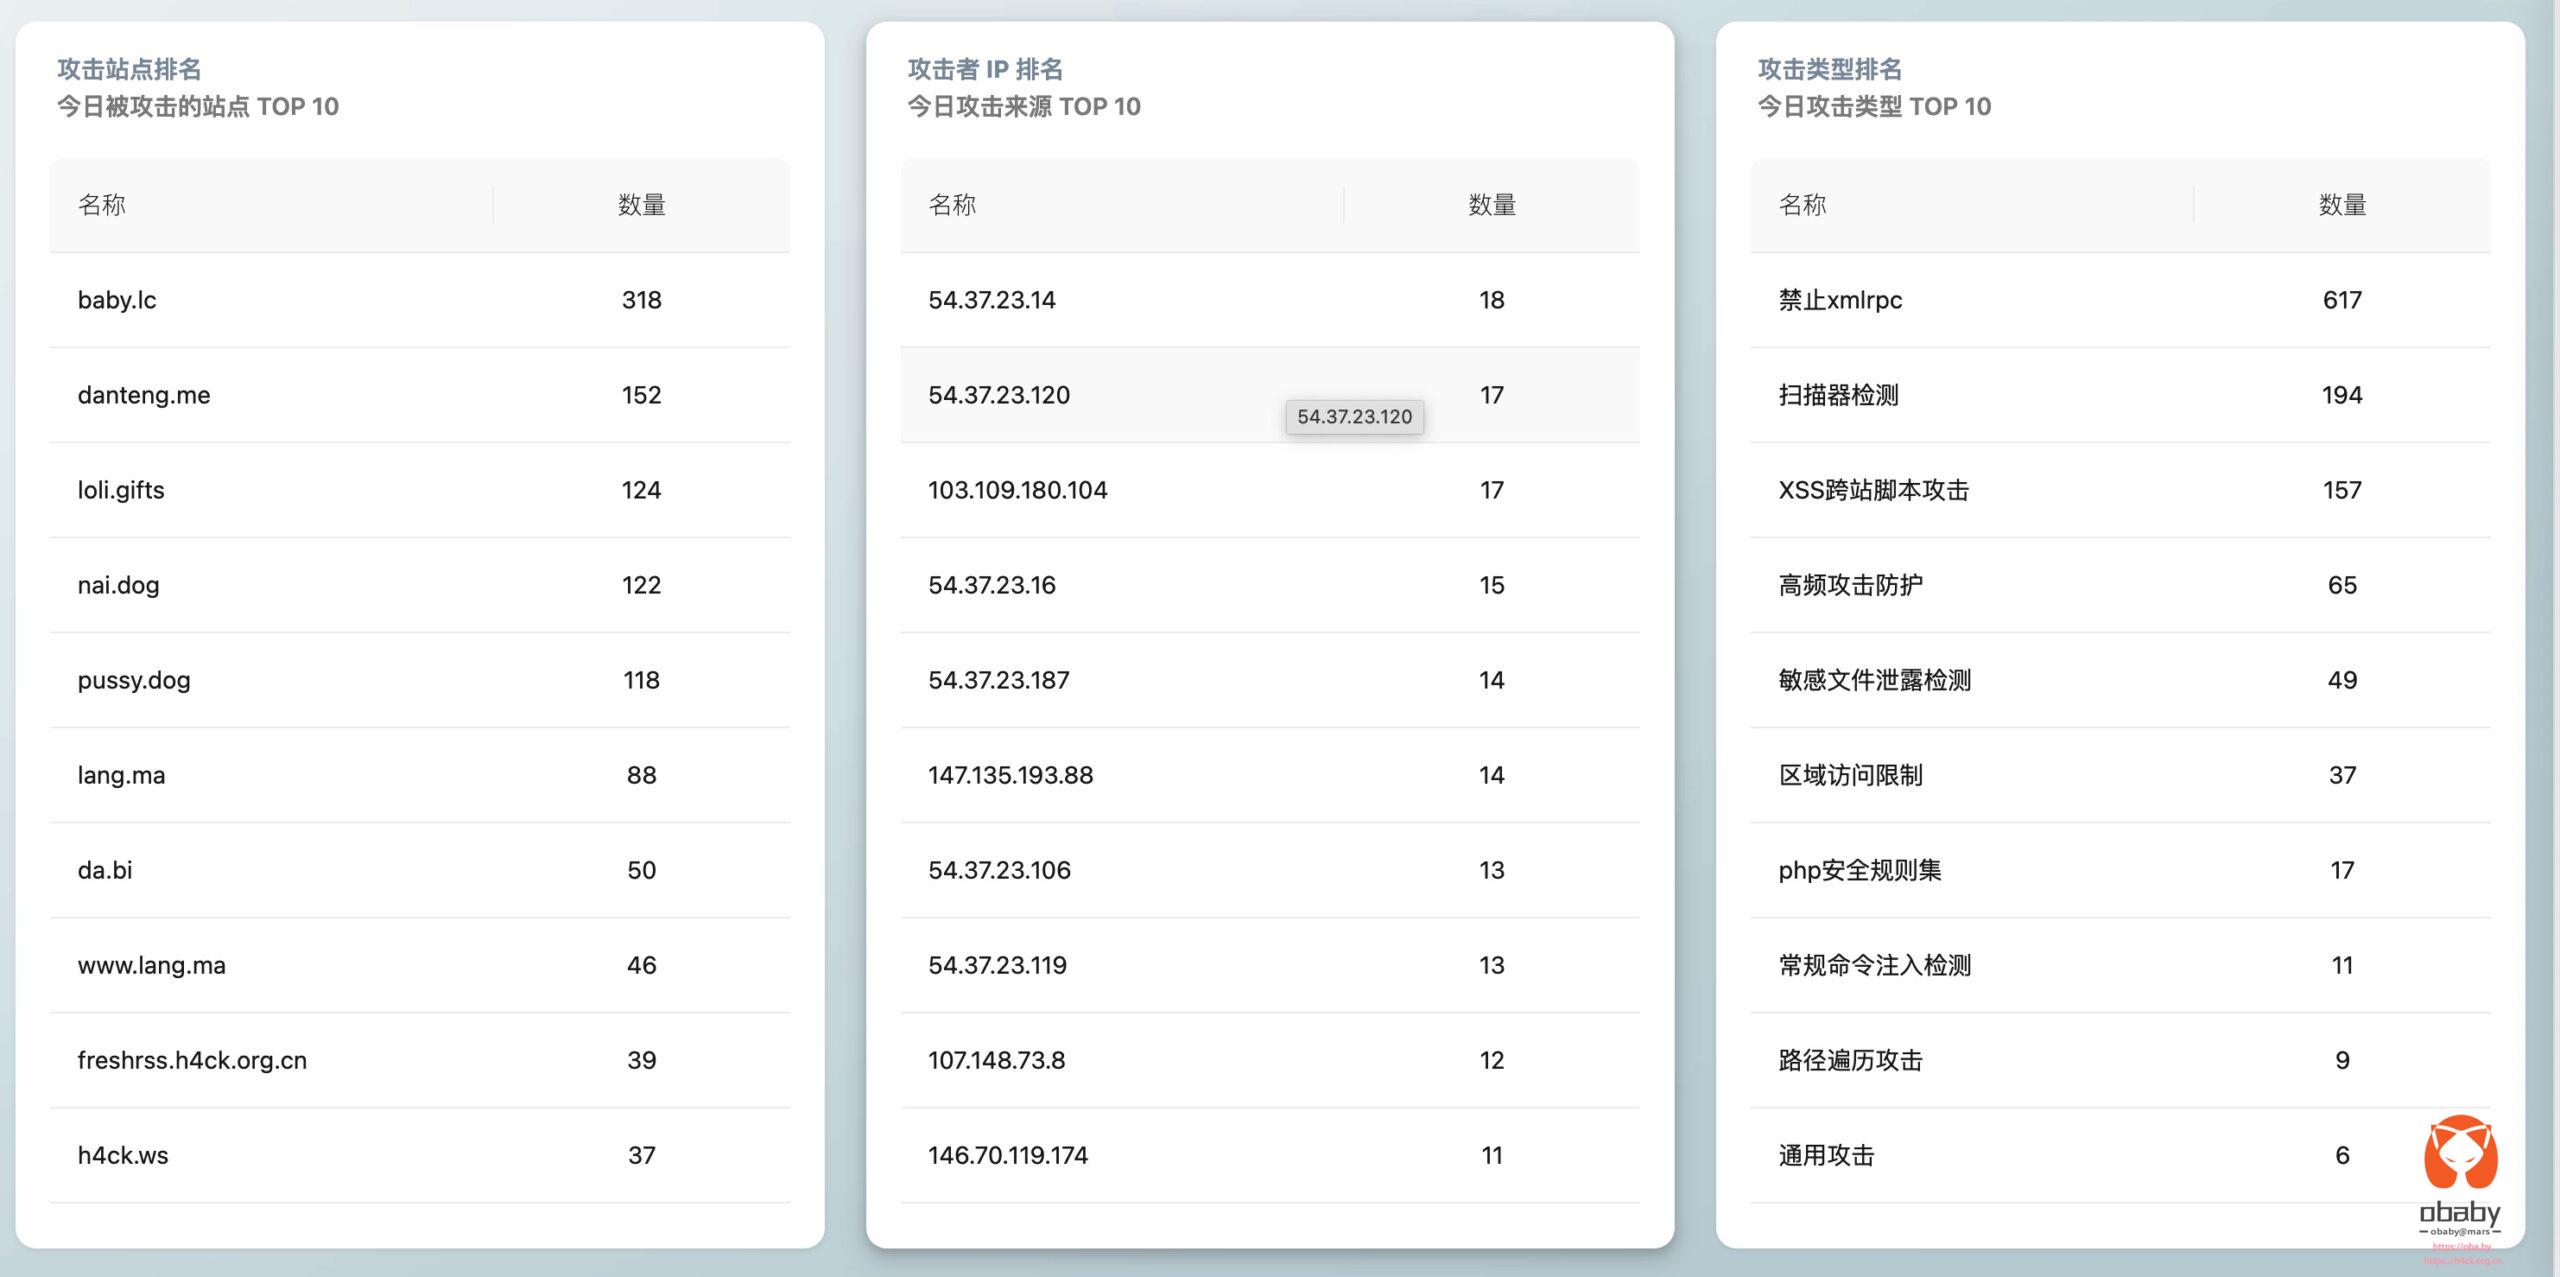Click 数量 column header in IP table
Screen dimensions: 2560x1277
pyautogui.click(x=1491, y=205)
